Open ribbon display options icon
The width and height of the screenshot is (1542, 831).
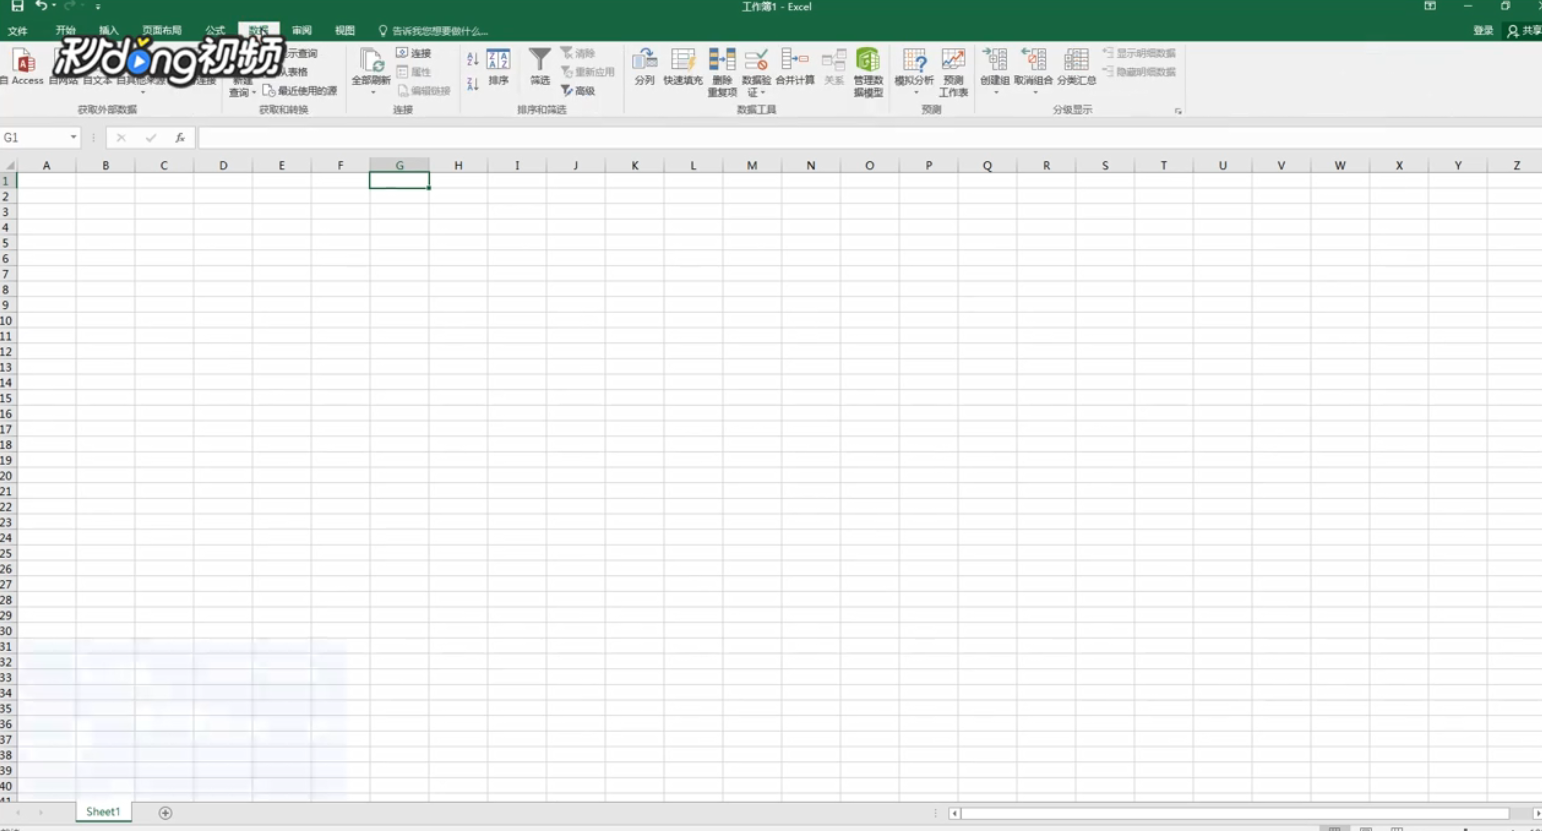[x=1430, y=6]
